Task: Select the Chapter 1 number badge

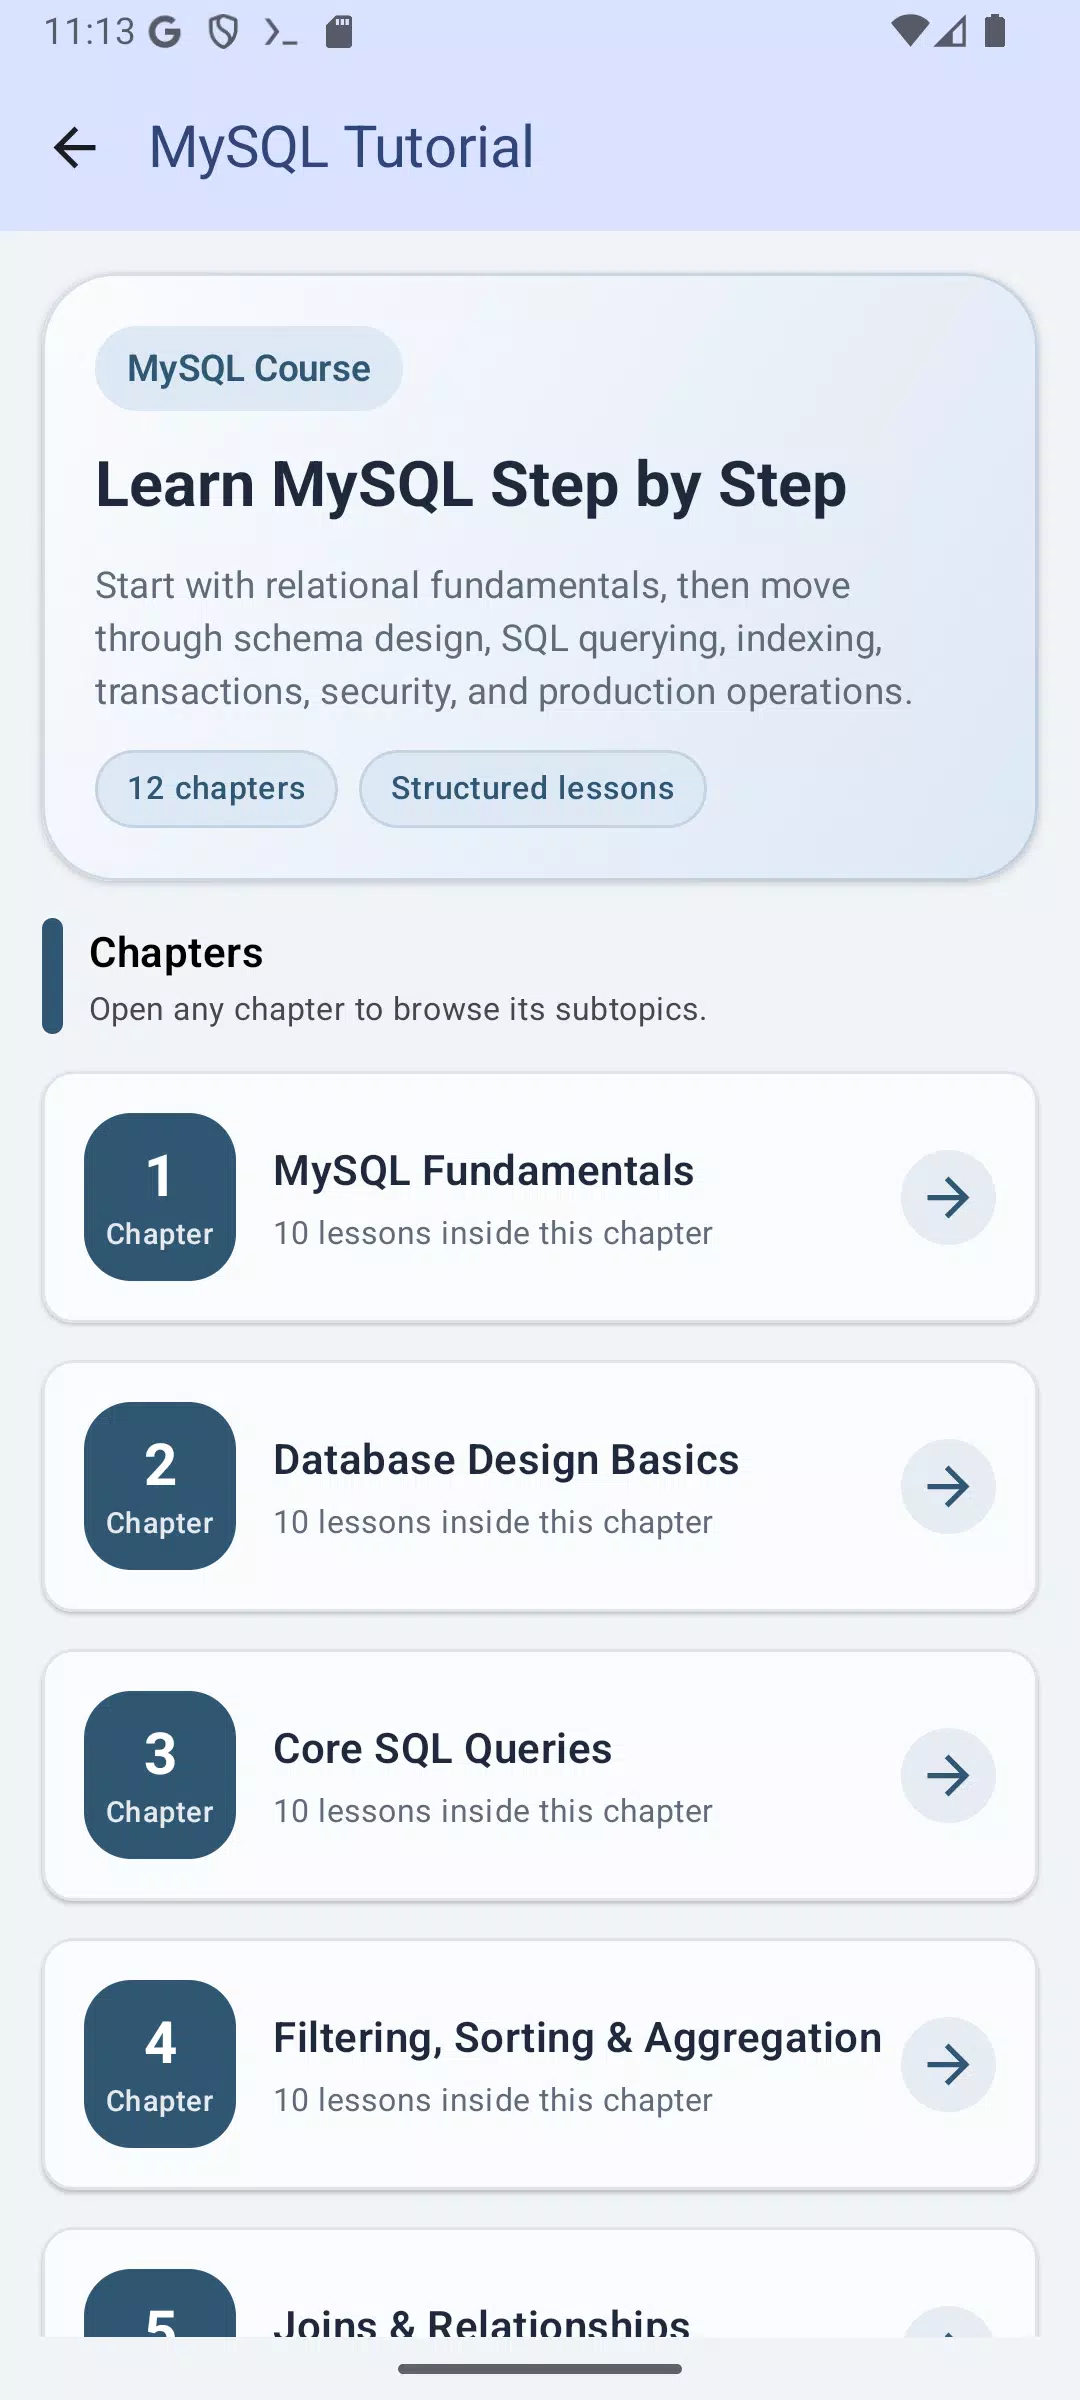Action: tap(160, 1197)
